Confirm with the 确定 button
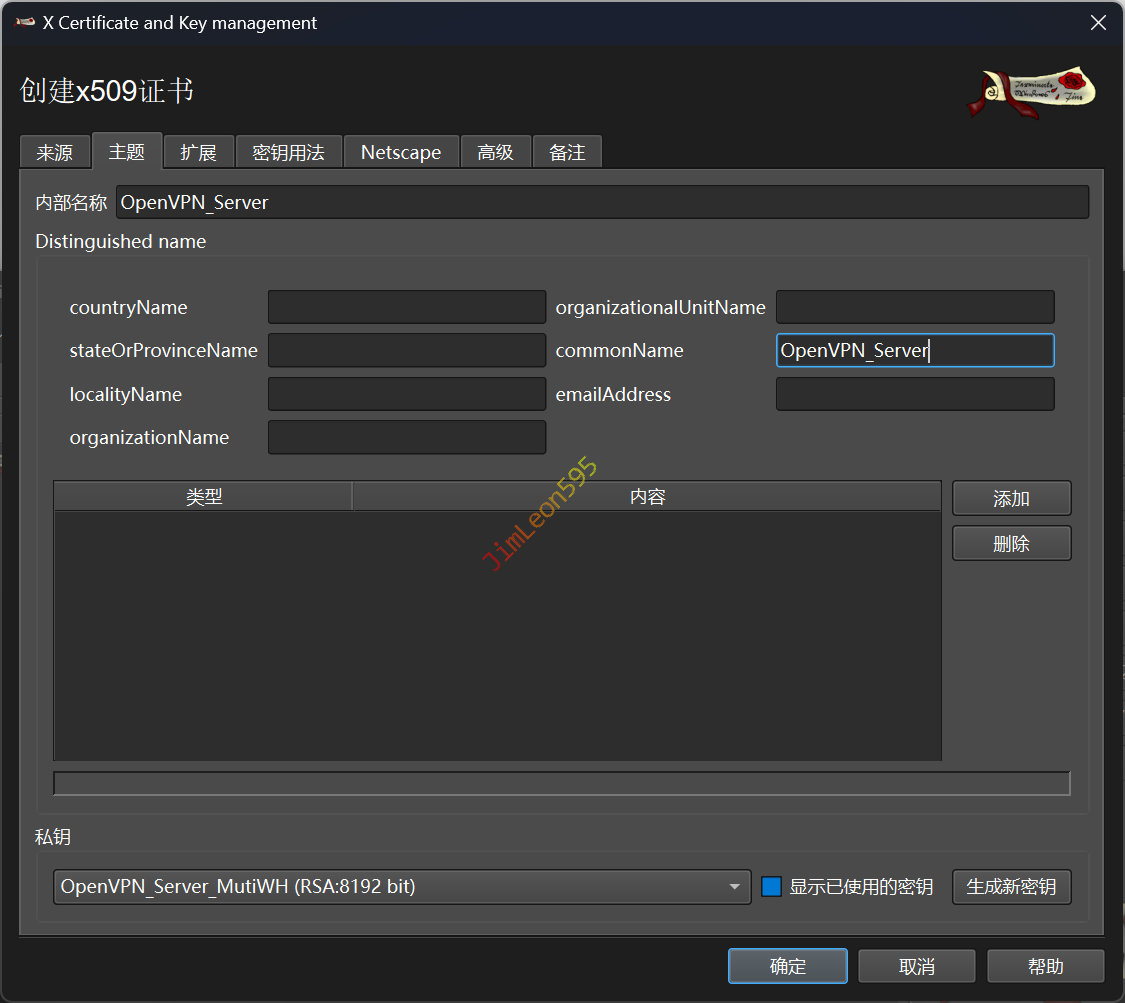The image size is (1125, 1003). (787, 966)
